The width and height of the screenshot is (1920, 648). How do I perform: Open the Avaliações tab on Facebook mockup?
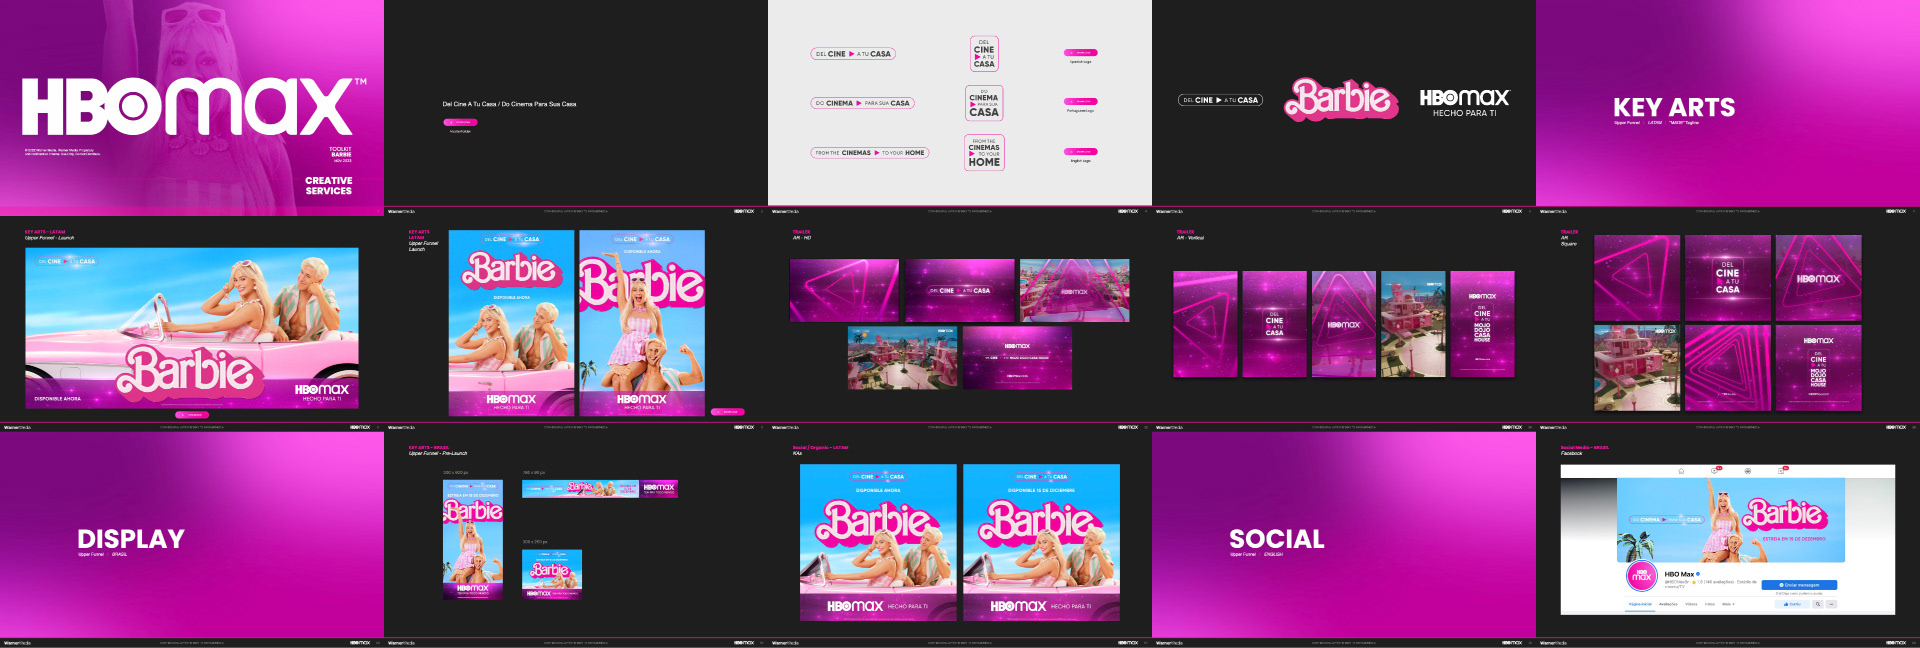point(1668,604)
